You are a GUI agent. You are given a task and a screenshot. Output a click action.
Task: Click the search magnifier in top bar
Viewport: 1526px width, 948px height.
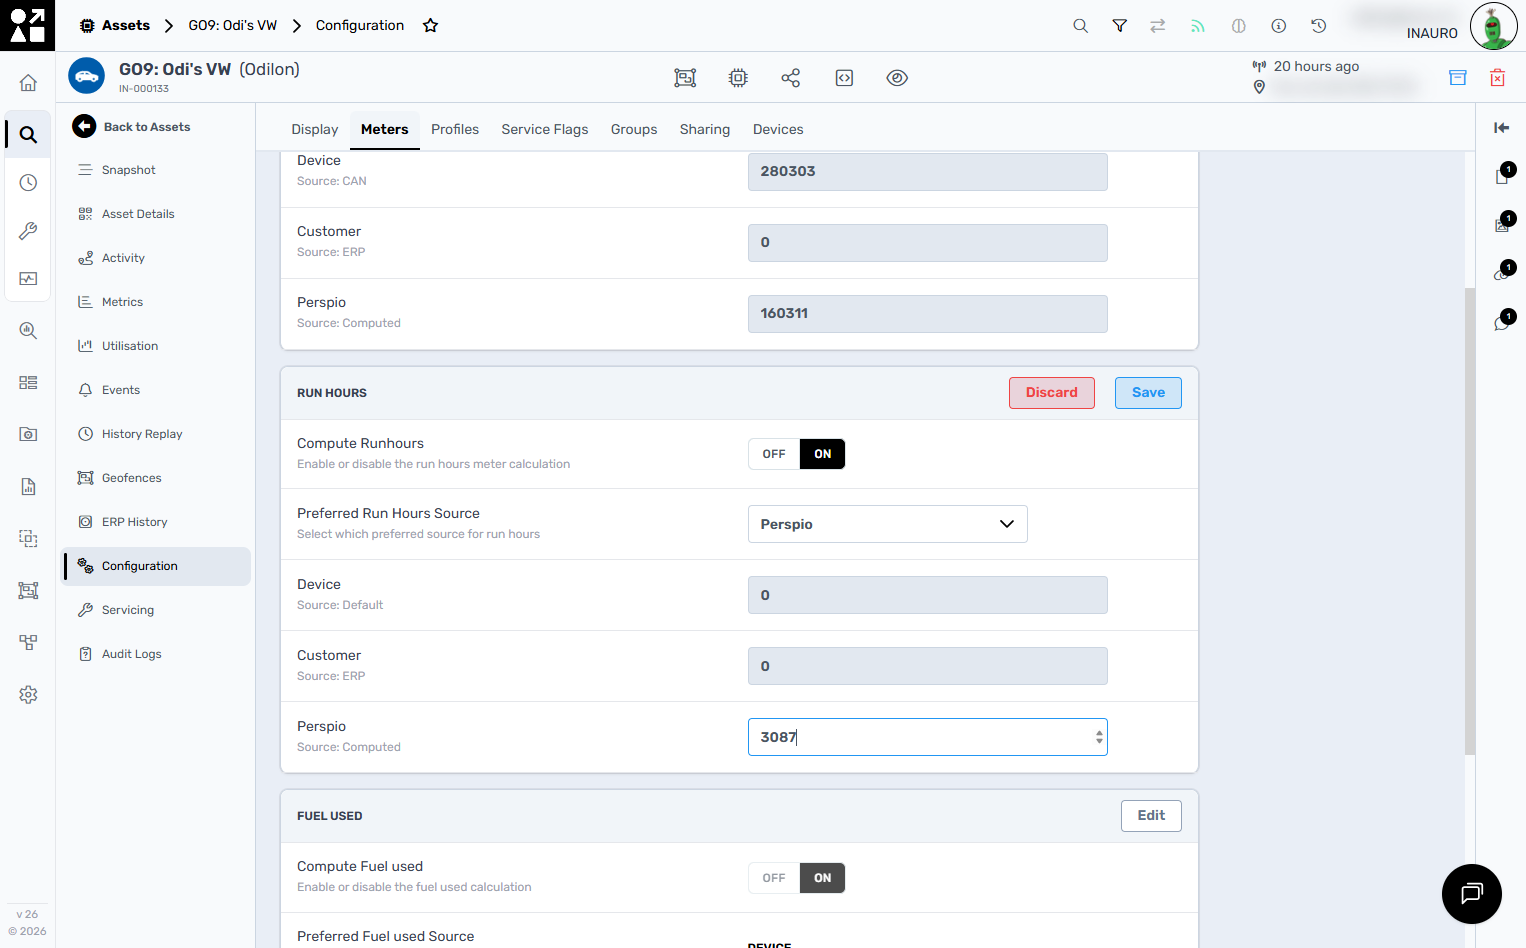click(x=1080, y=26)
